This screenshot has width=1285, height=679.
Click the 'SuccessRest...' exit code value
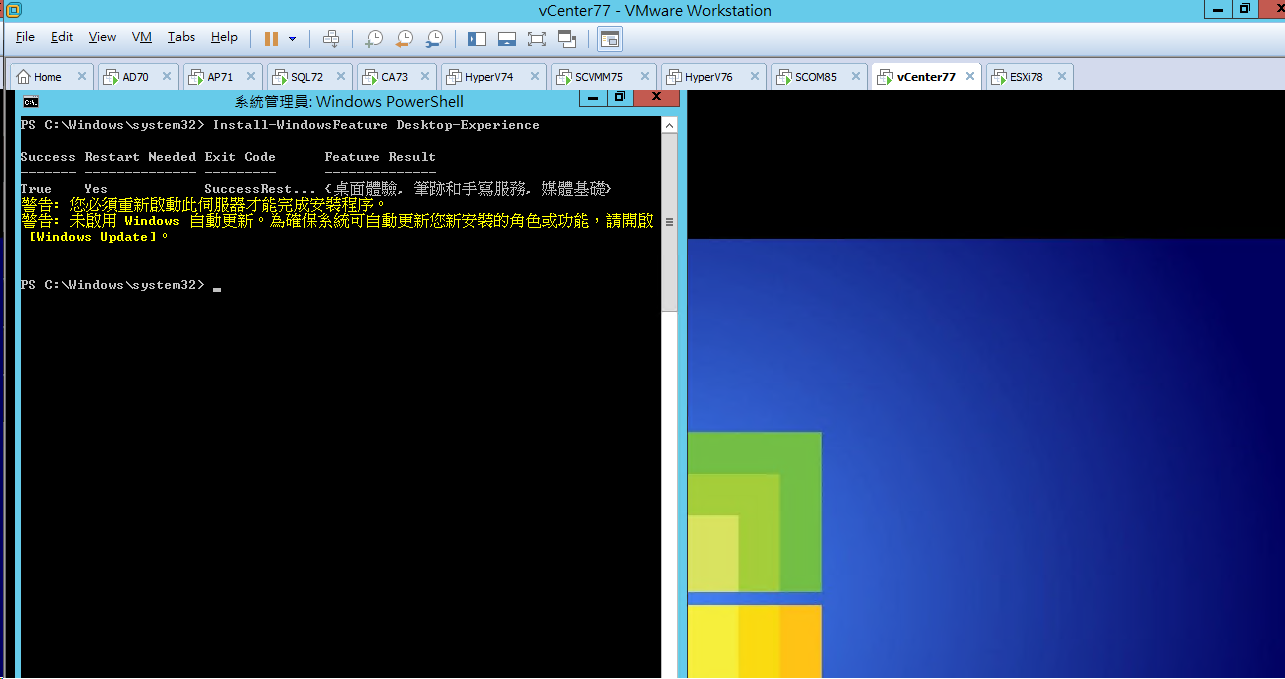pyautogui.click(x=260, y=189)
